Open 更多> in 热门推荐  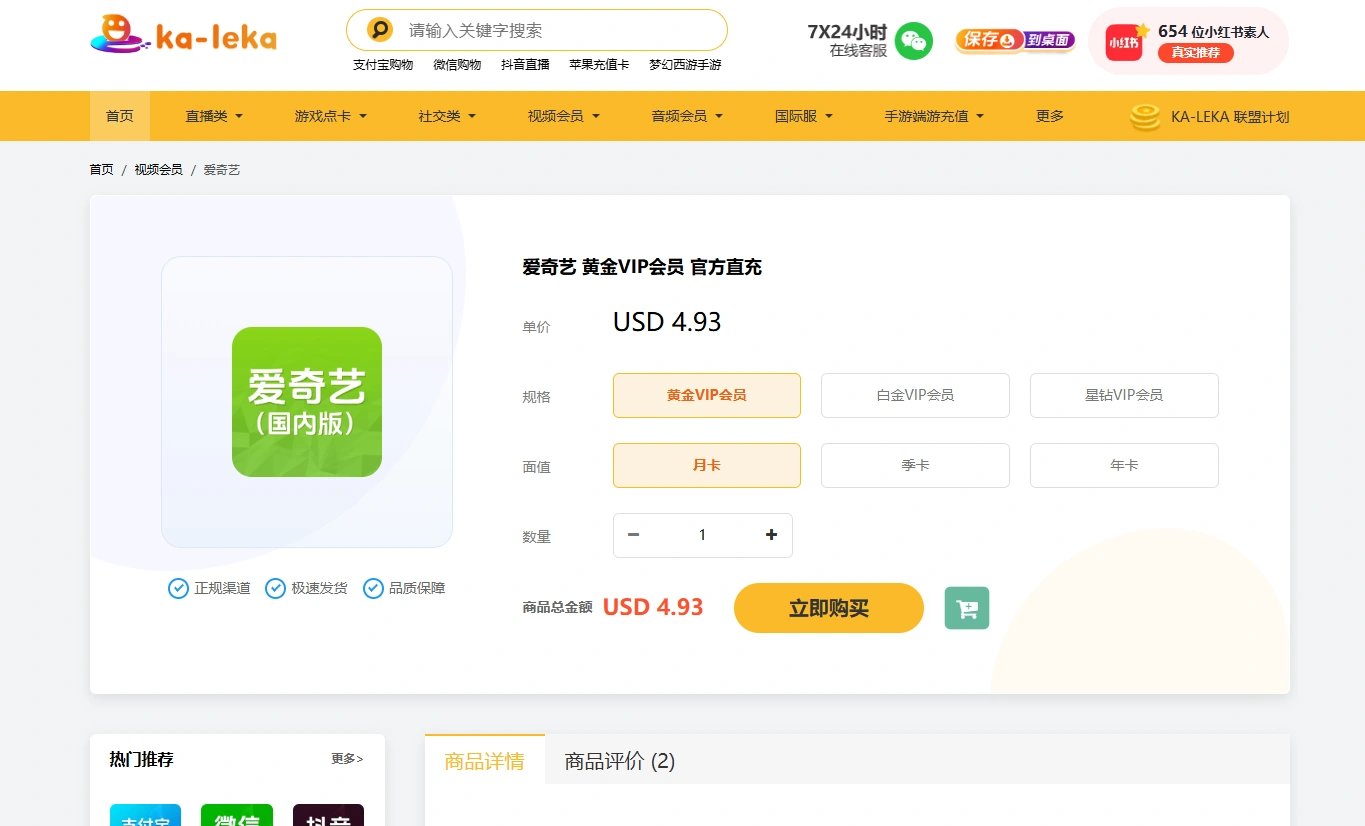[x=347, y=759]
